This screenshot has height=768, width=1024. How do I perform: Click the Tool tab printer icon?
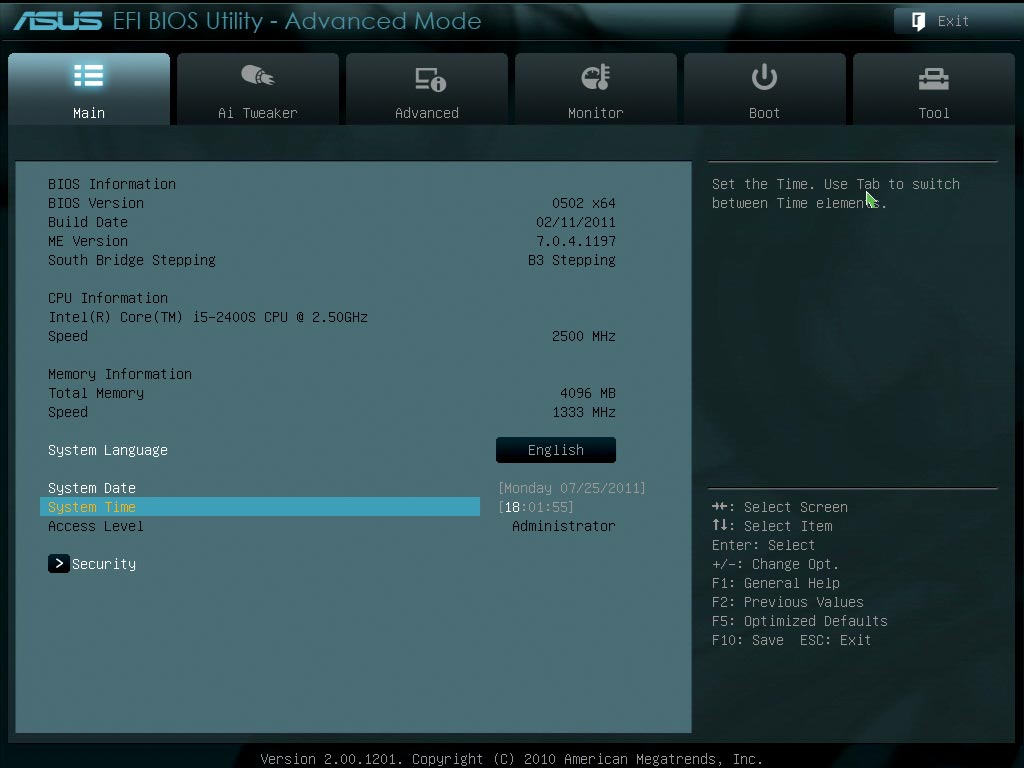tap(933, 79)
